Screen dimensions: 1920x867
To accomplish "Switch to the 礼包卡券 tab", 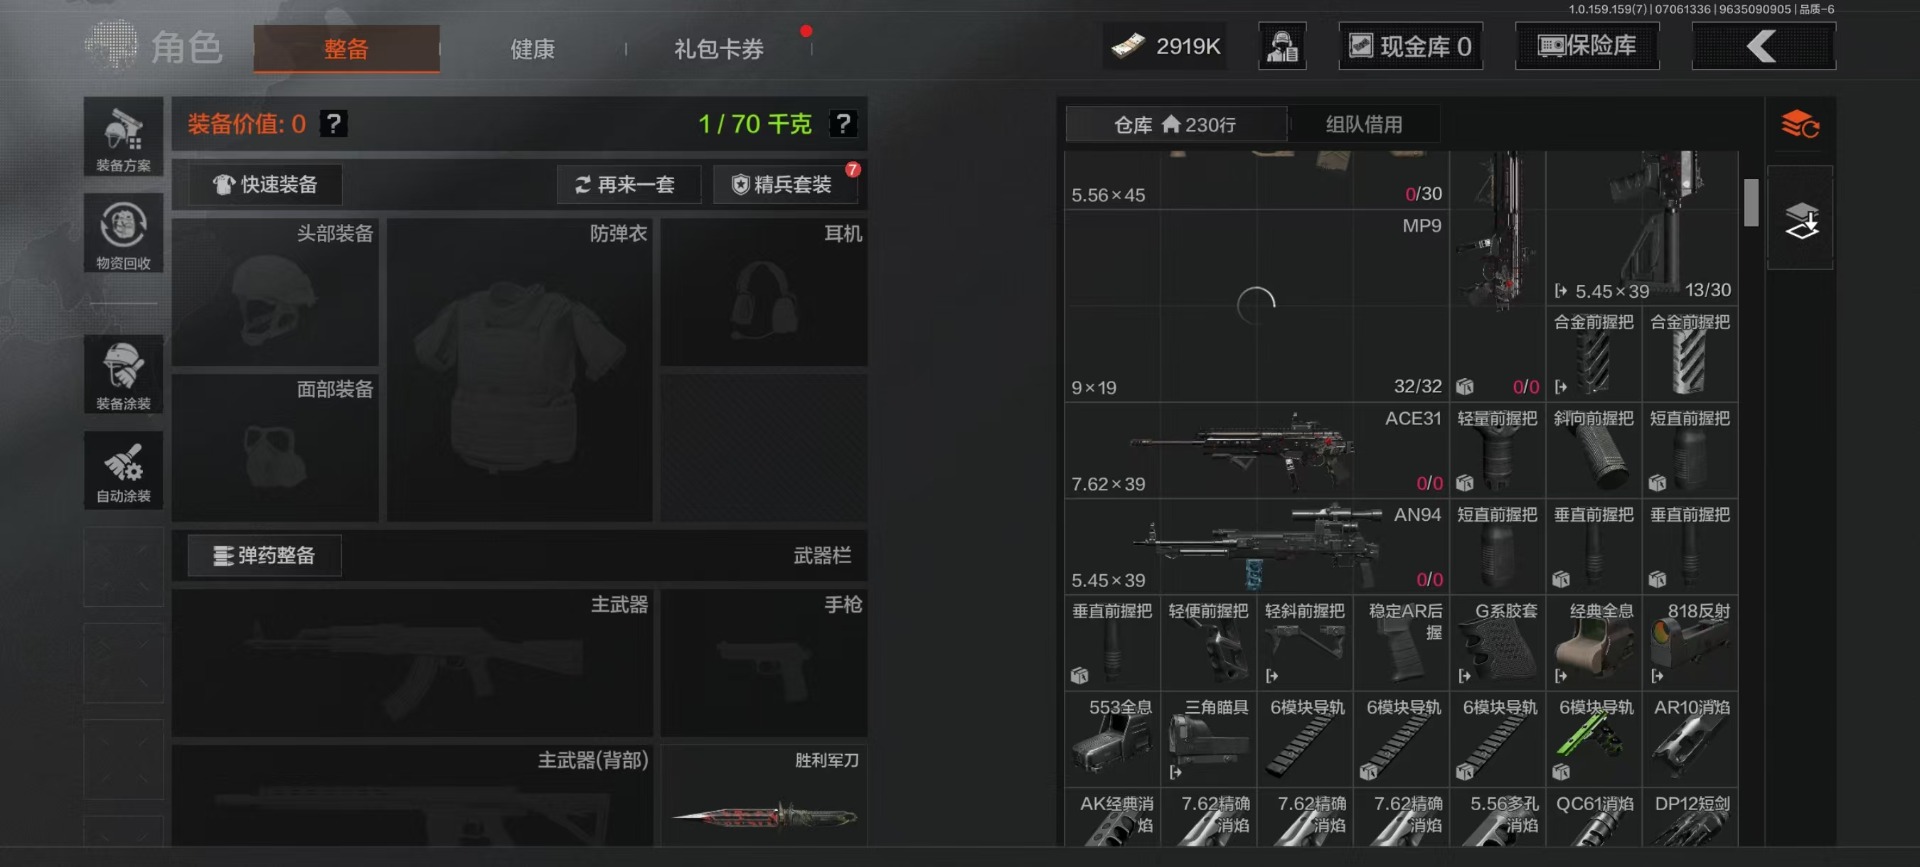I will click(718, 49).
